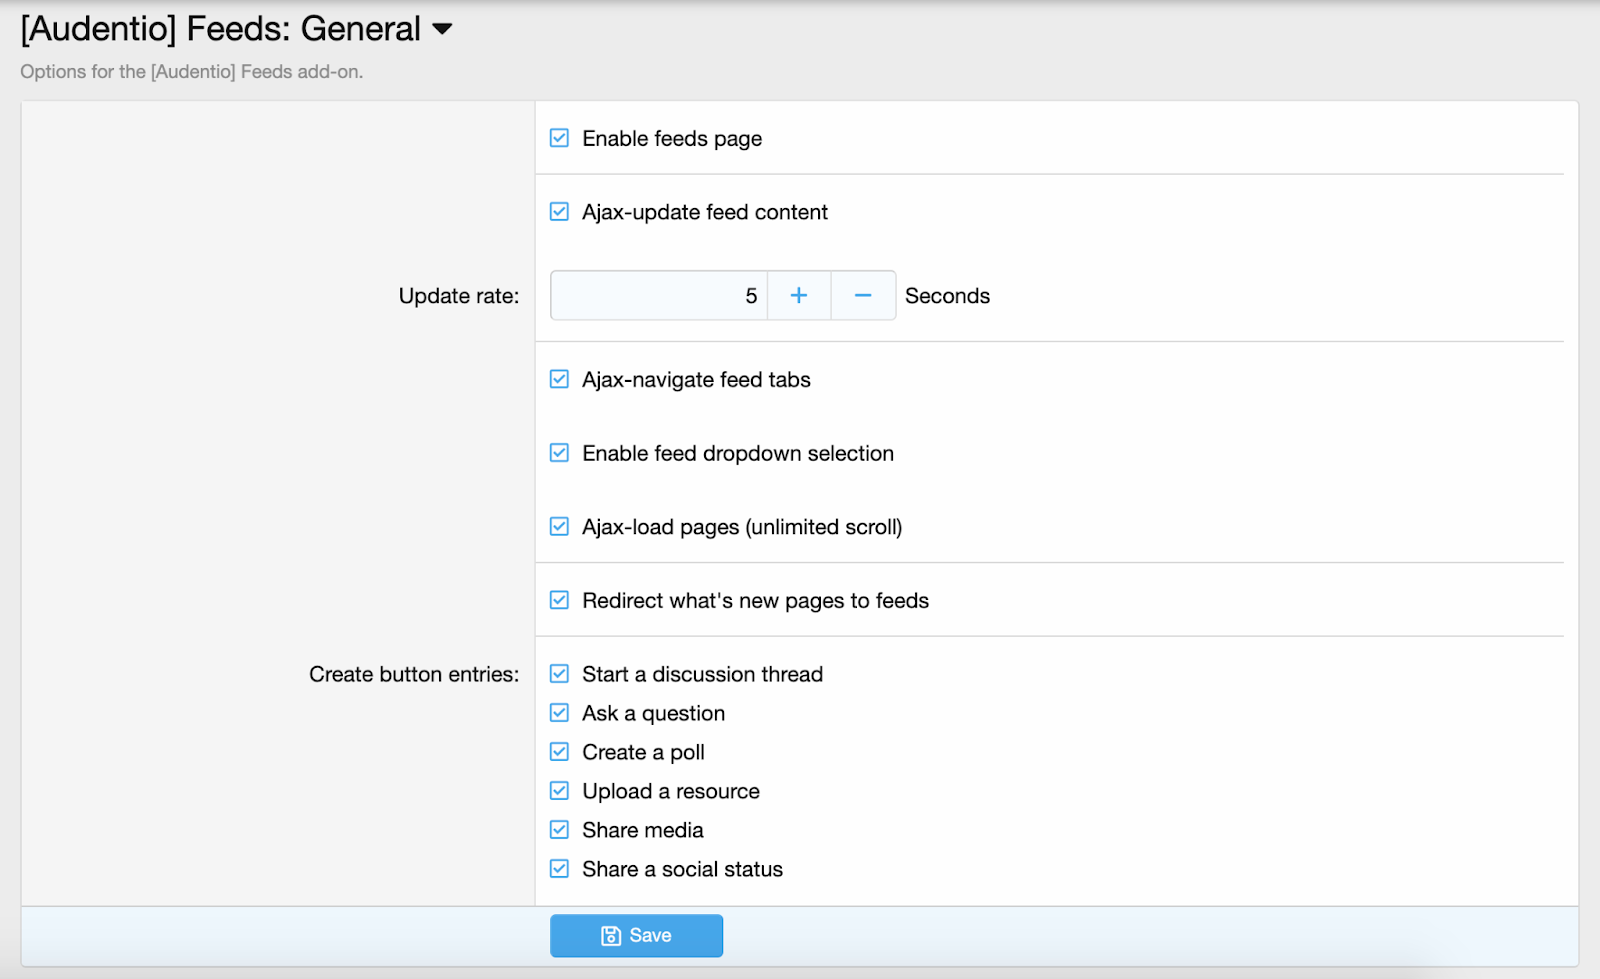This screenshot has height=979, width=1600.
Task: Toggle Ajax-navigate feed tabs option
Action: (560, 380)
